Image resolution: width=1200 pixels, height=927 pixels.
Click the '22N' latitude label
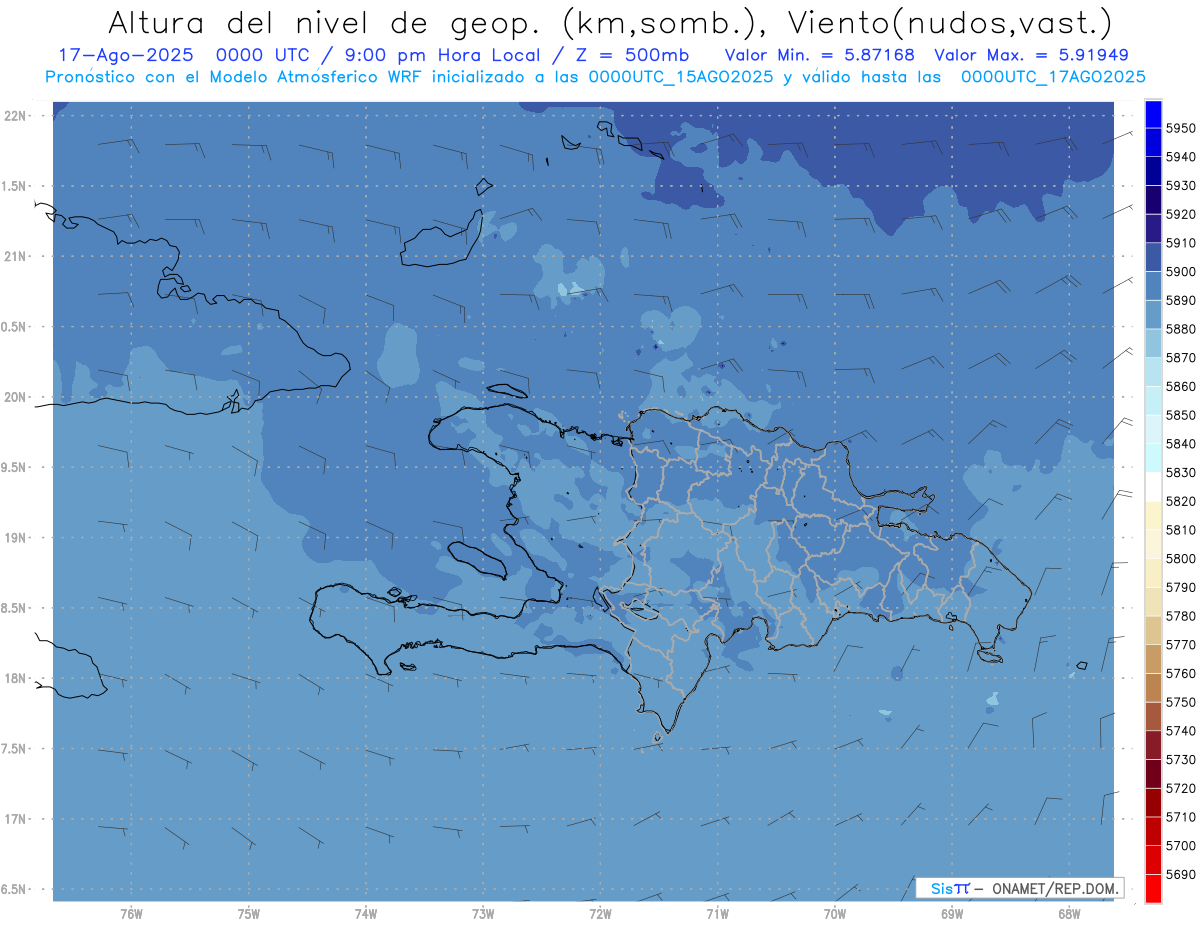15,116
